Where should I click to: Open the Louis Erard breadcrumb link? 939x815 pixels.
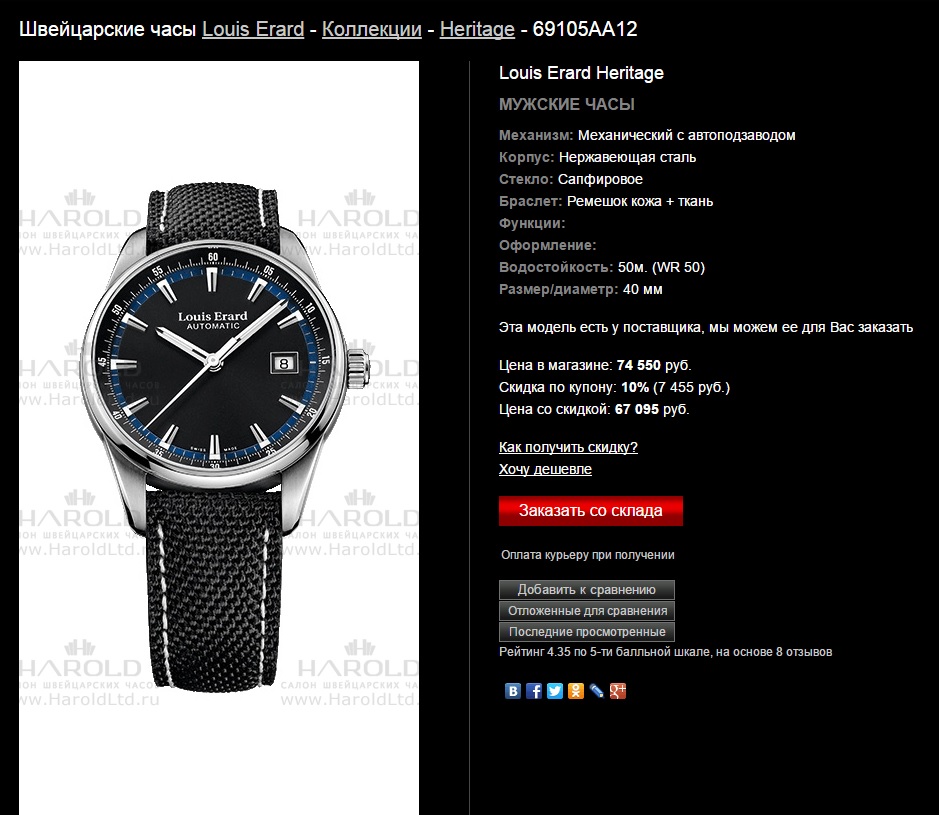click(x=253, y=29)
